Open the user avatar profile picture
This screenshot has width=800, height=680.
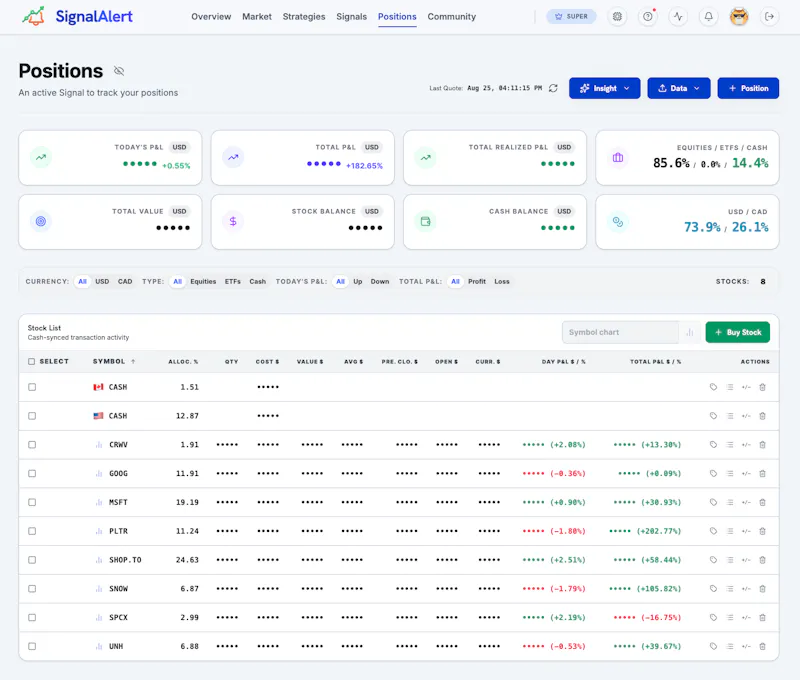pyautogui.click(x=739, y=16)
